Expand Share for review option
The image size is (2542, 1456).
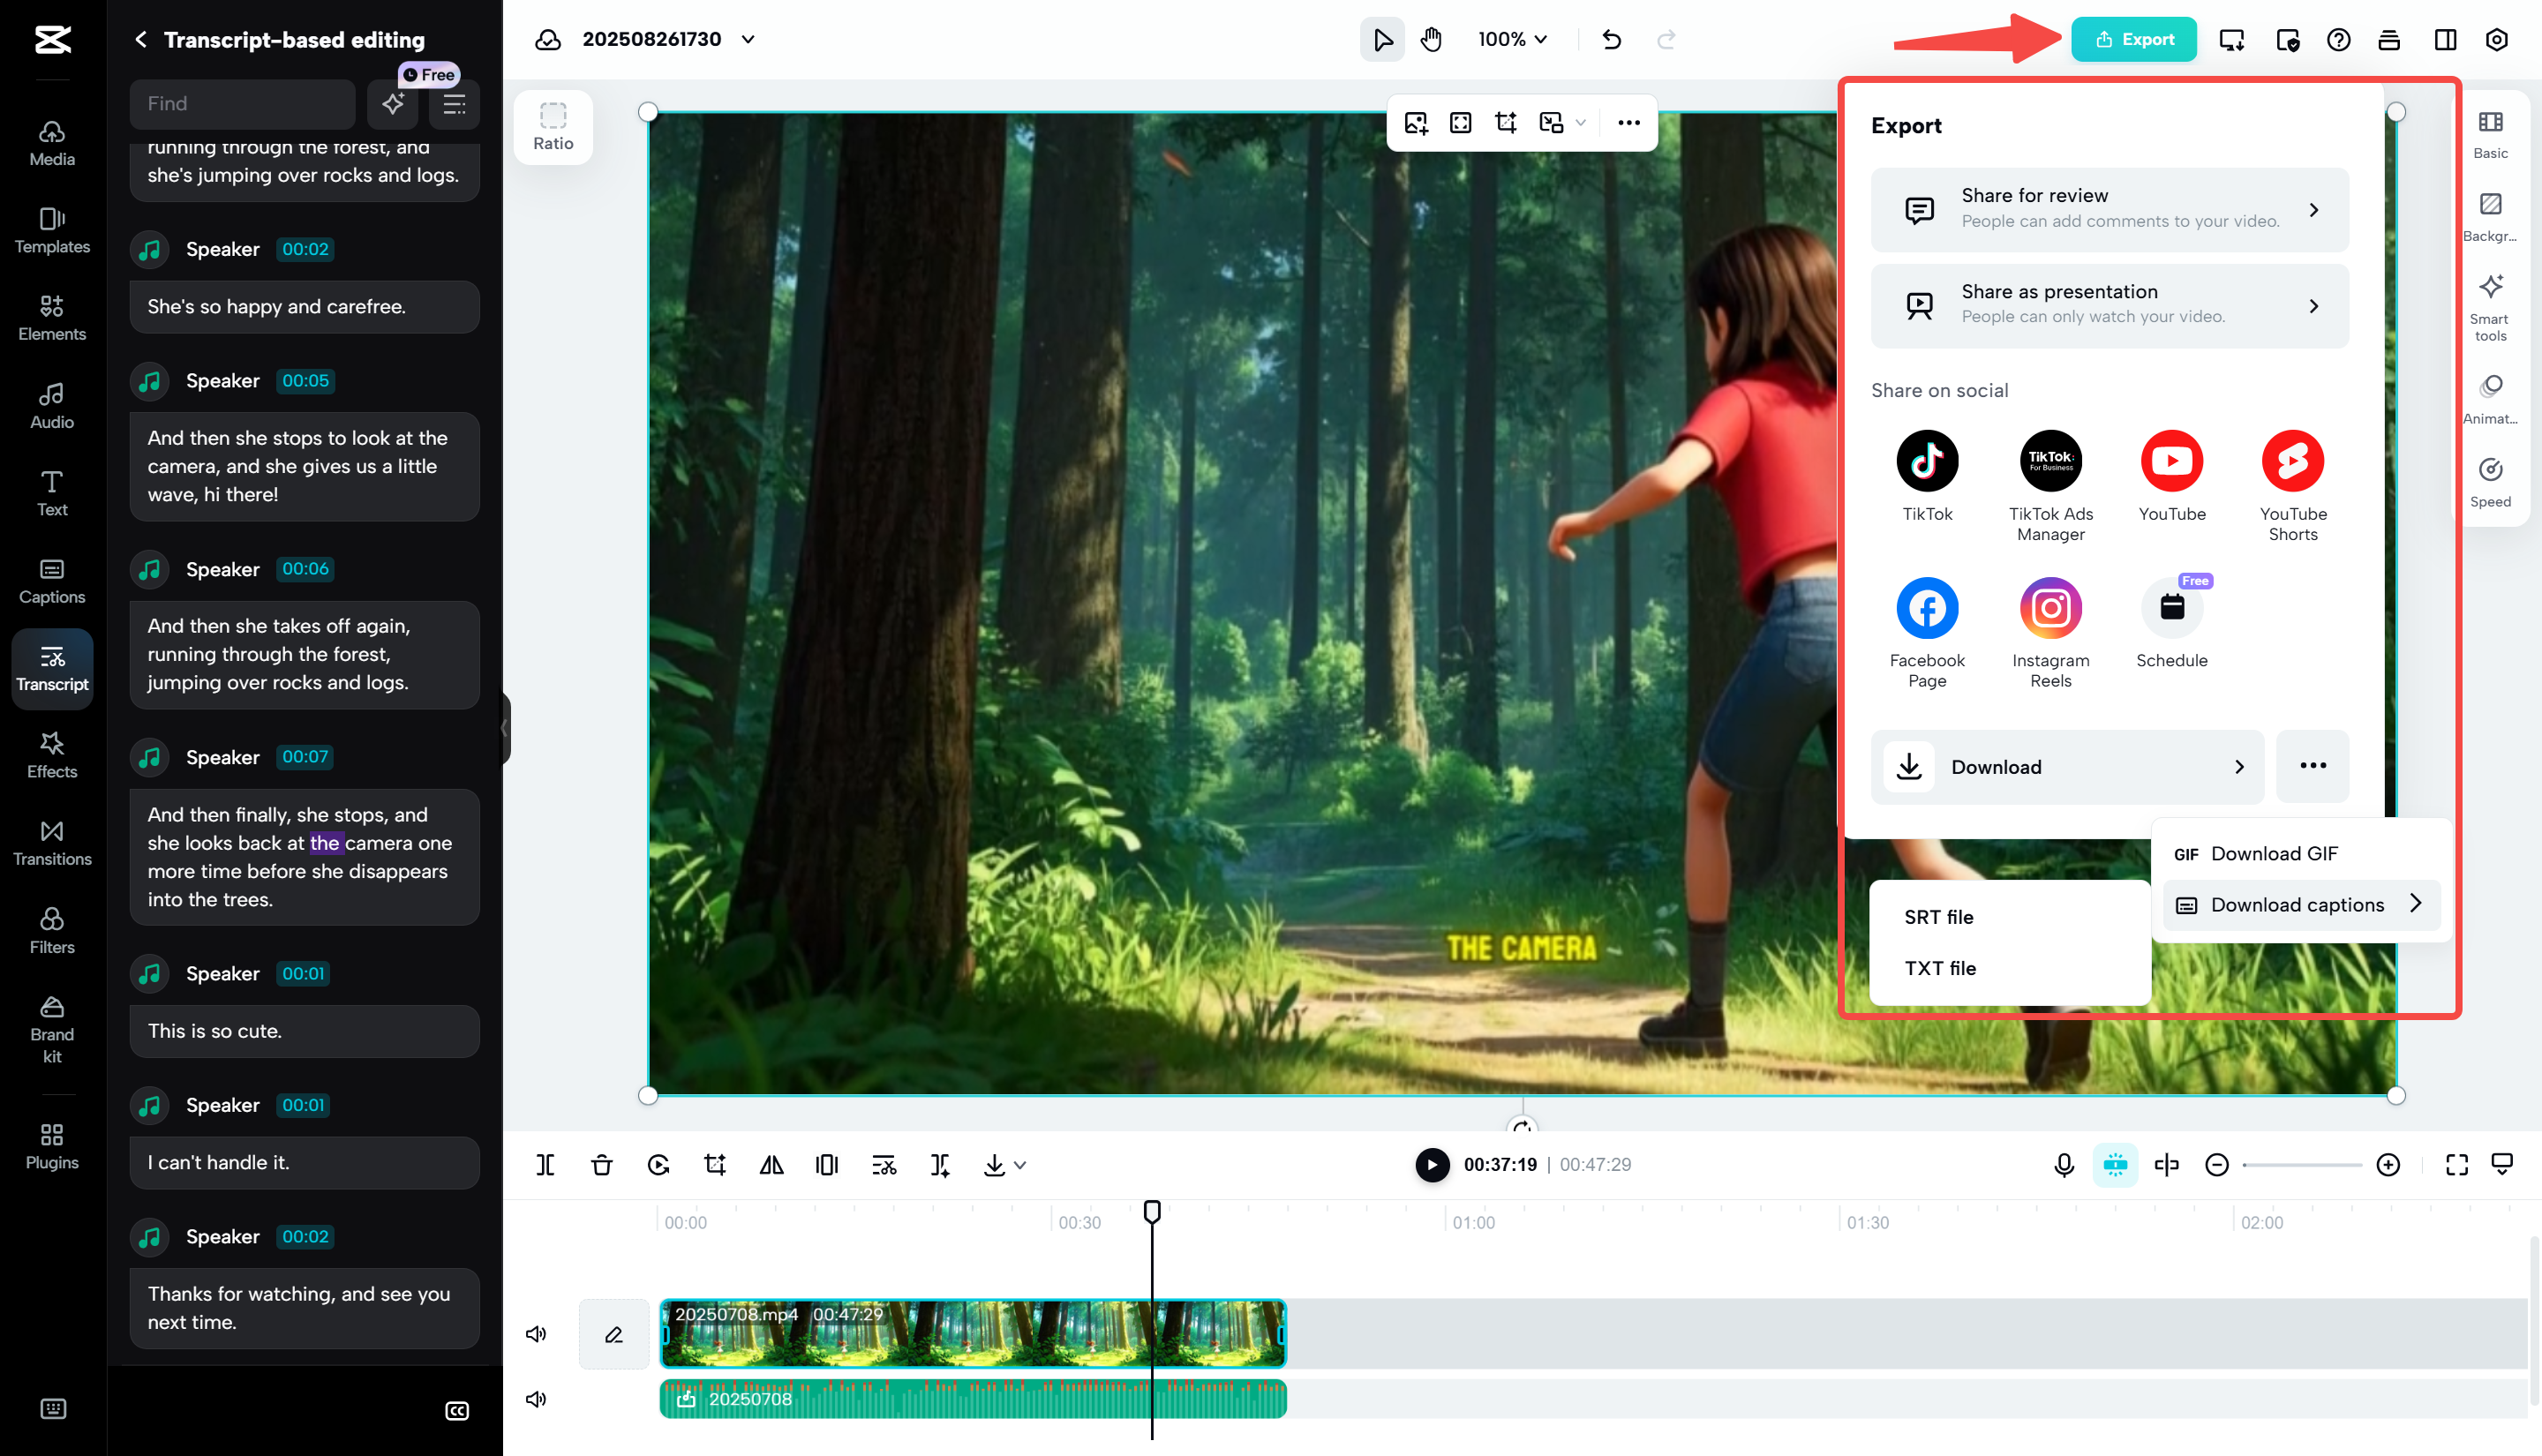[x=2109, y=209]
